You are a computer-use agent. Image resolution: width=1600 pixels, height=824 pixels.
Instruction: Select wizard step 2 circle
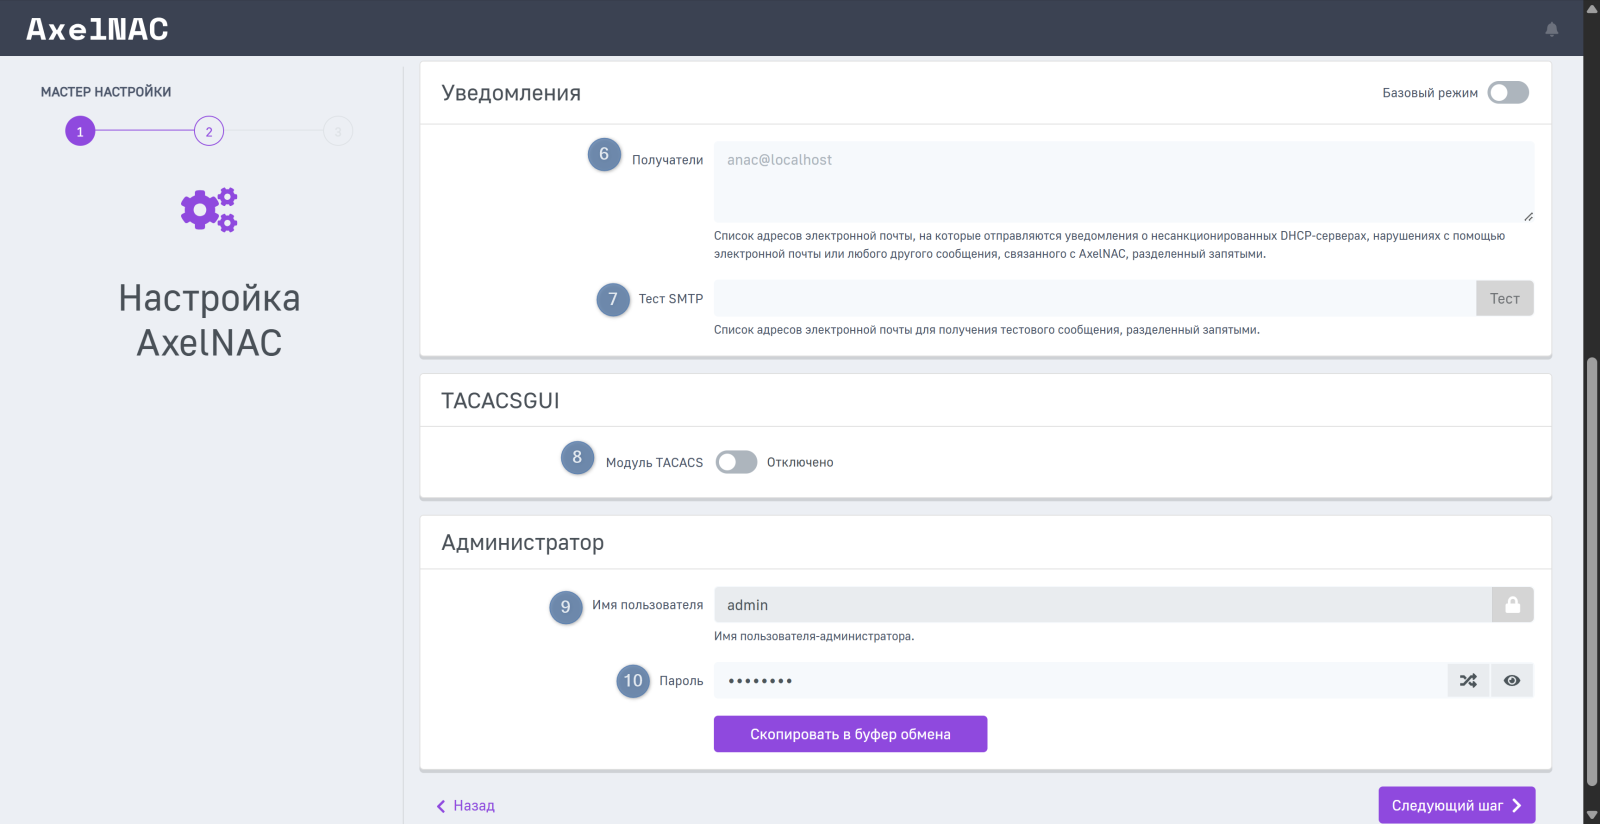pyautogui.click(x=209, y=131)
